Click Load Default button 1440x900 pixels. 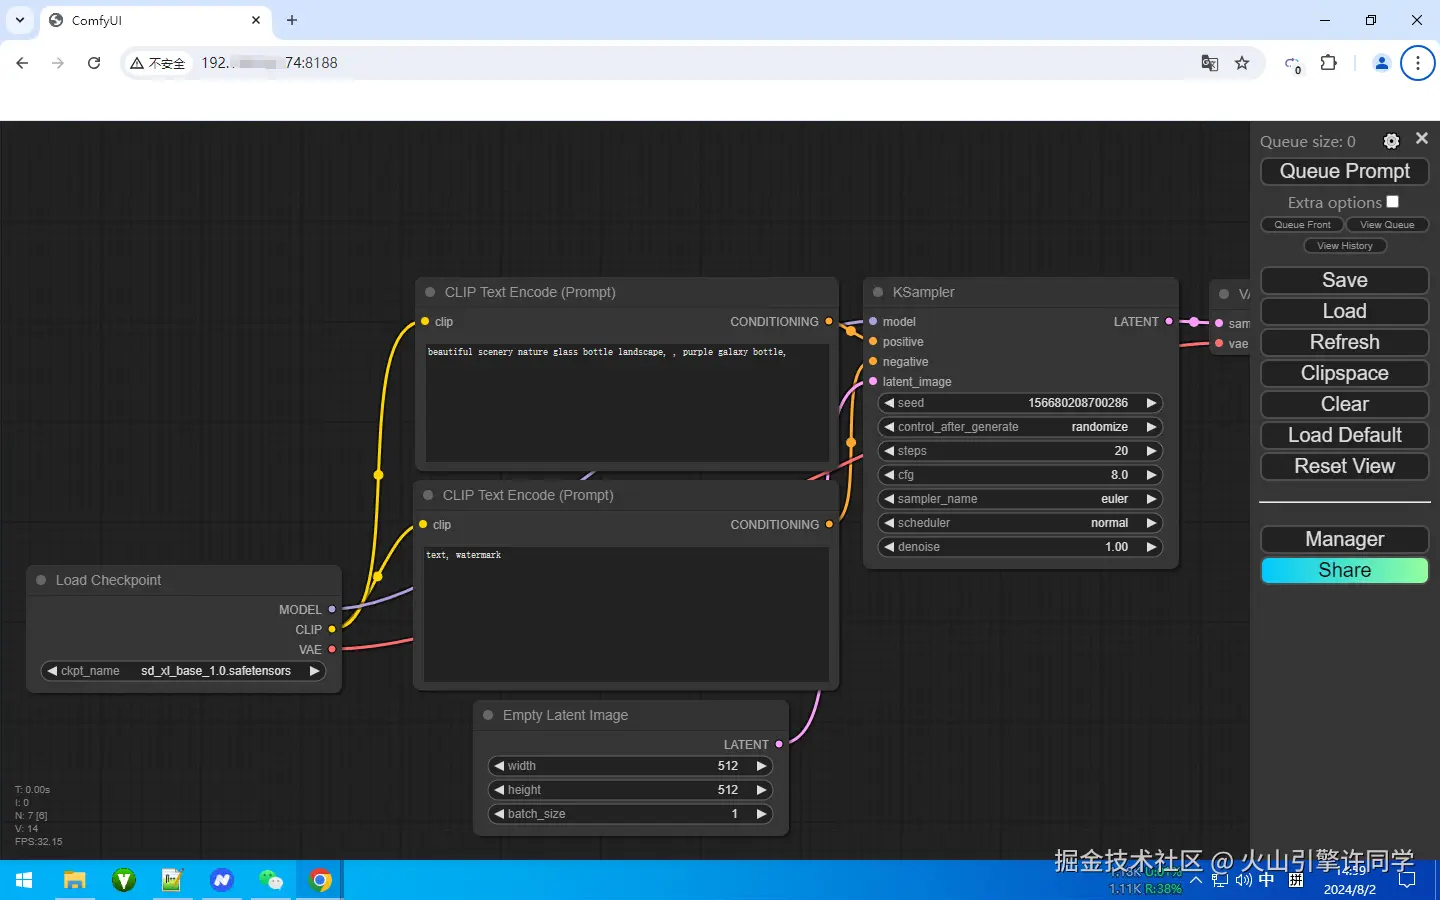click(1345, 435)
